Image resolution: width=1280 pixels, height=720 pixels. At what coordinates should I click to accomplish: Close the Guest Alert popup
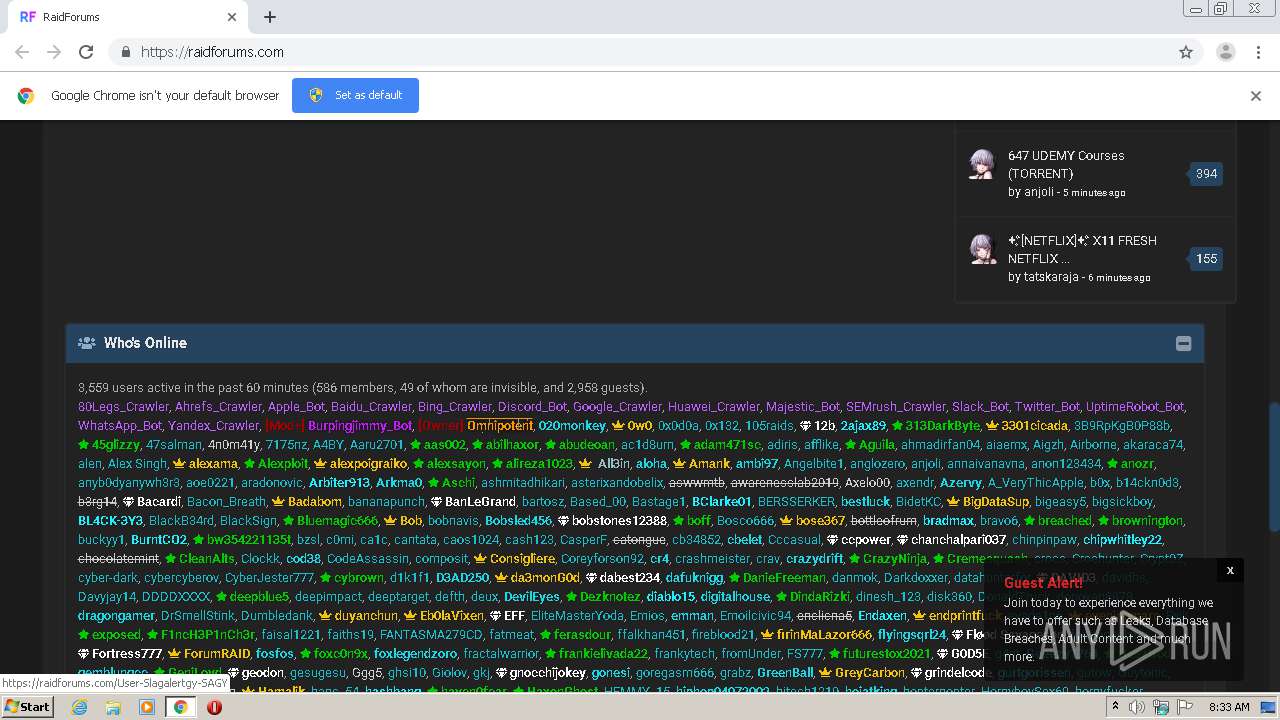pyautogui.click(x=1230, y=570)
